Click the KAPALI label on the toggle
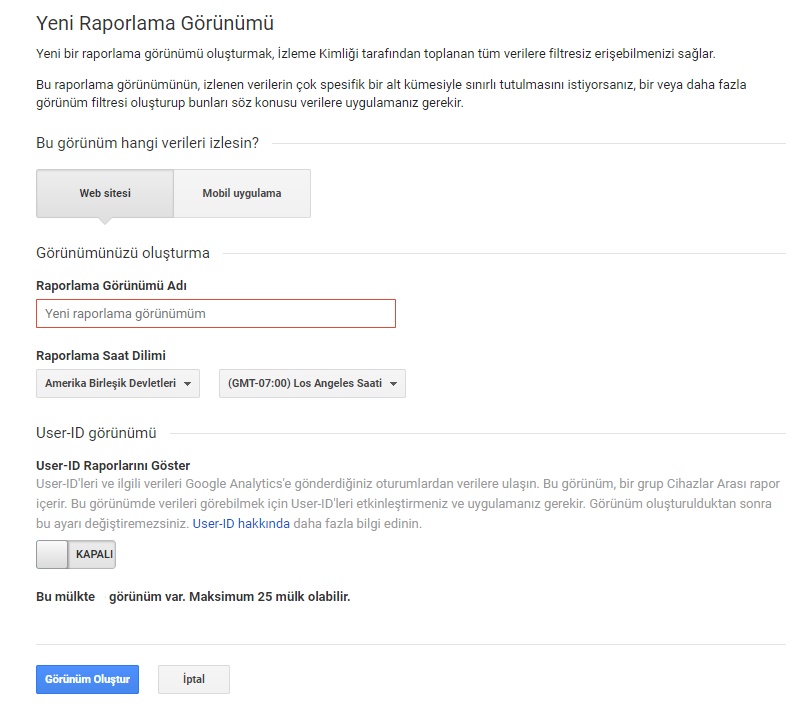This screenshot has width=798, height=708. [x=94, y=554]
